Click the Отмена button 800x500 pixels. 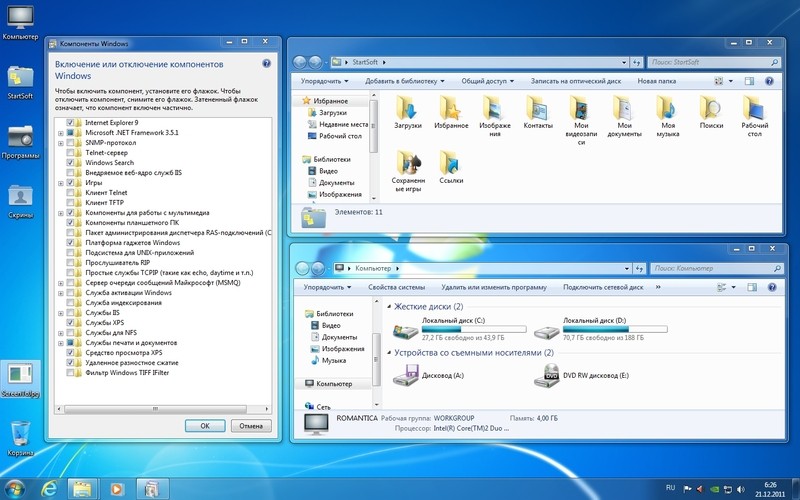click(251, 426)
